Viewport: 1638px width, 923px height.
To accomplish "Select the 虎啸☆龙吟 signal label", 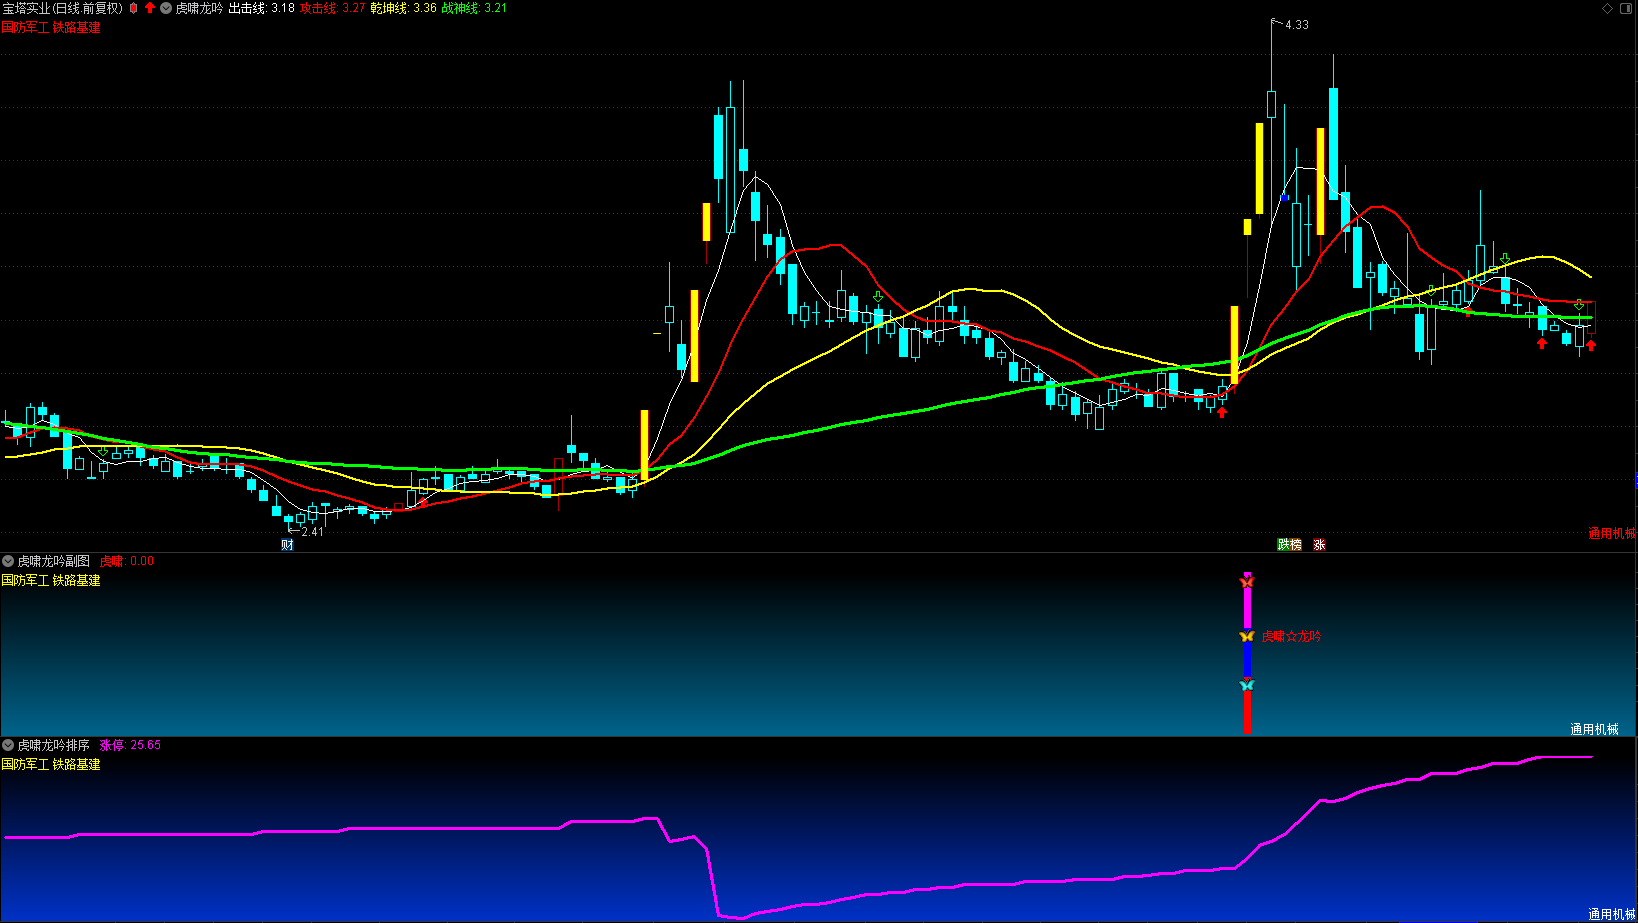I will (1291, 636).
